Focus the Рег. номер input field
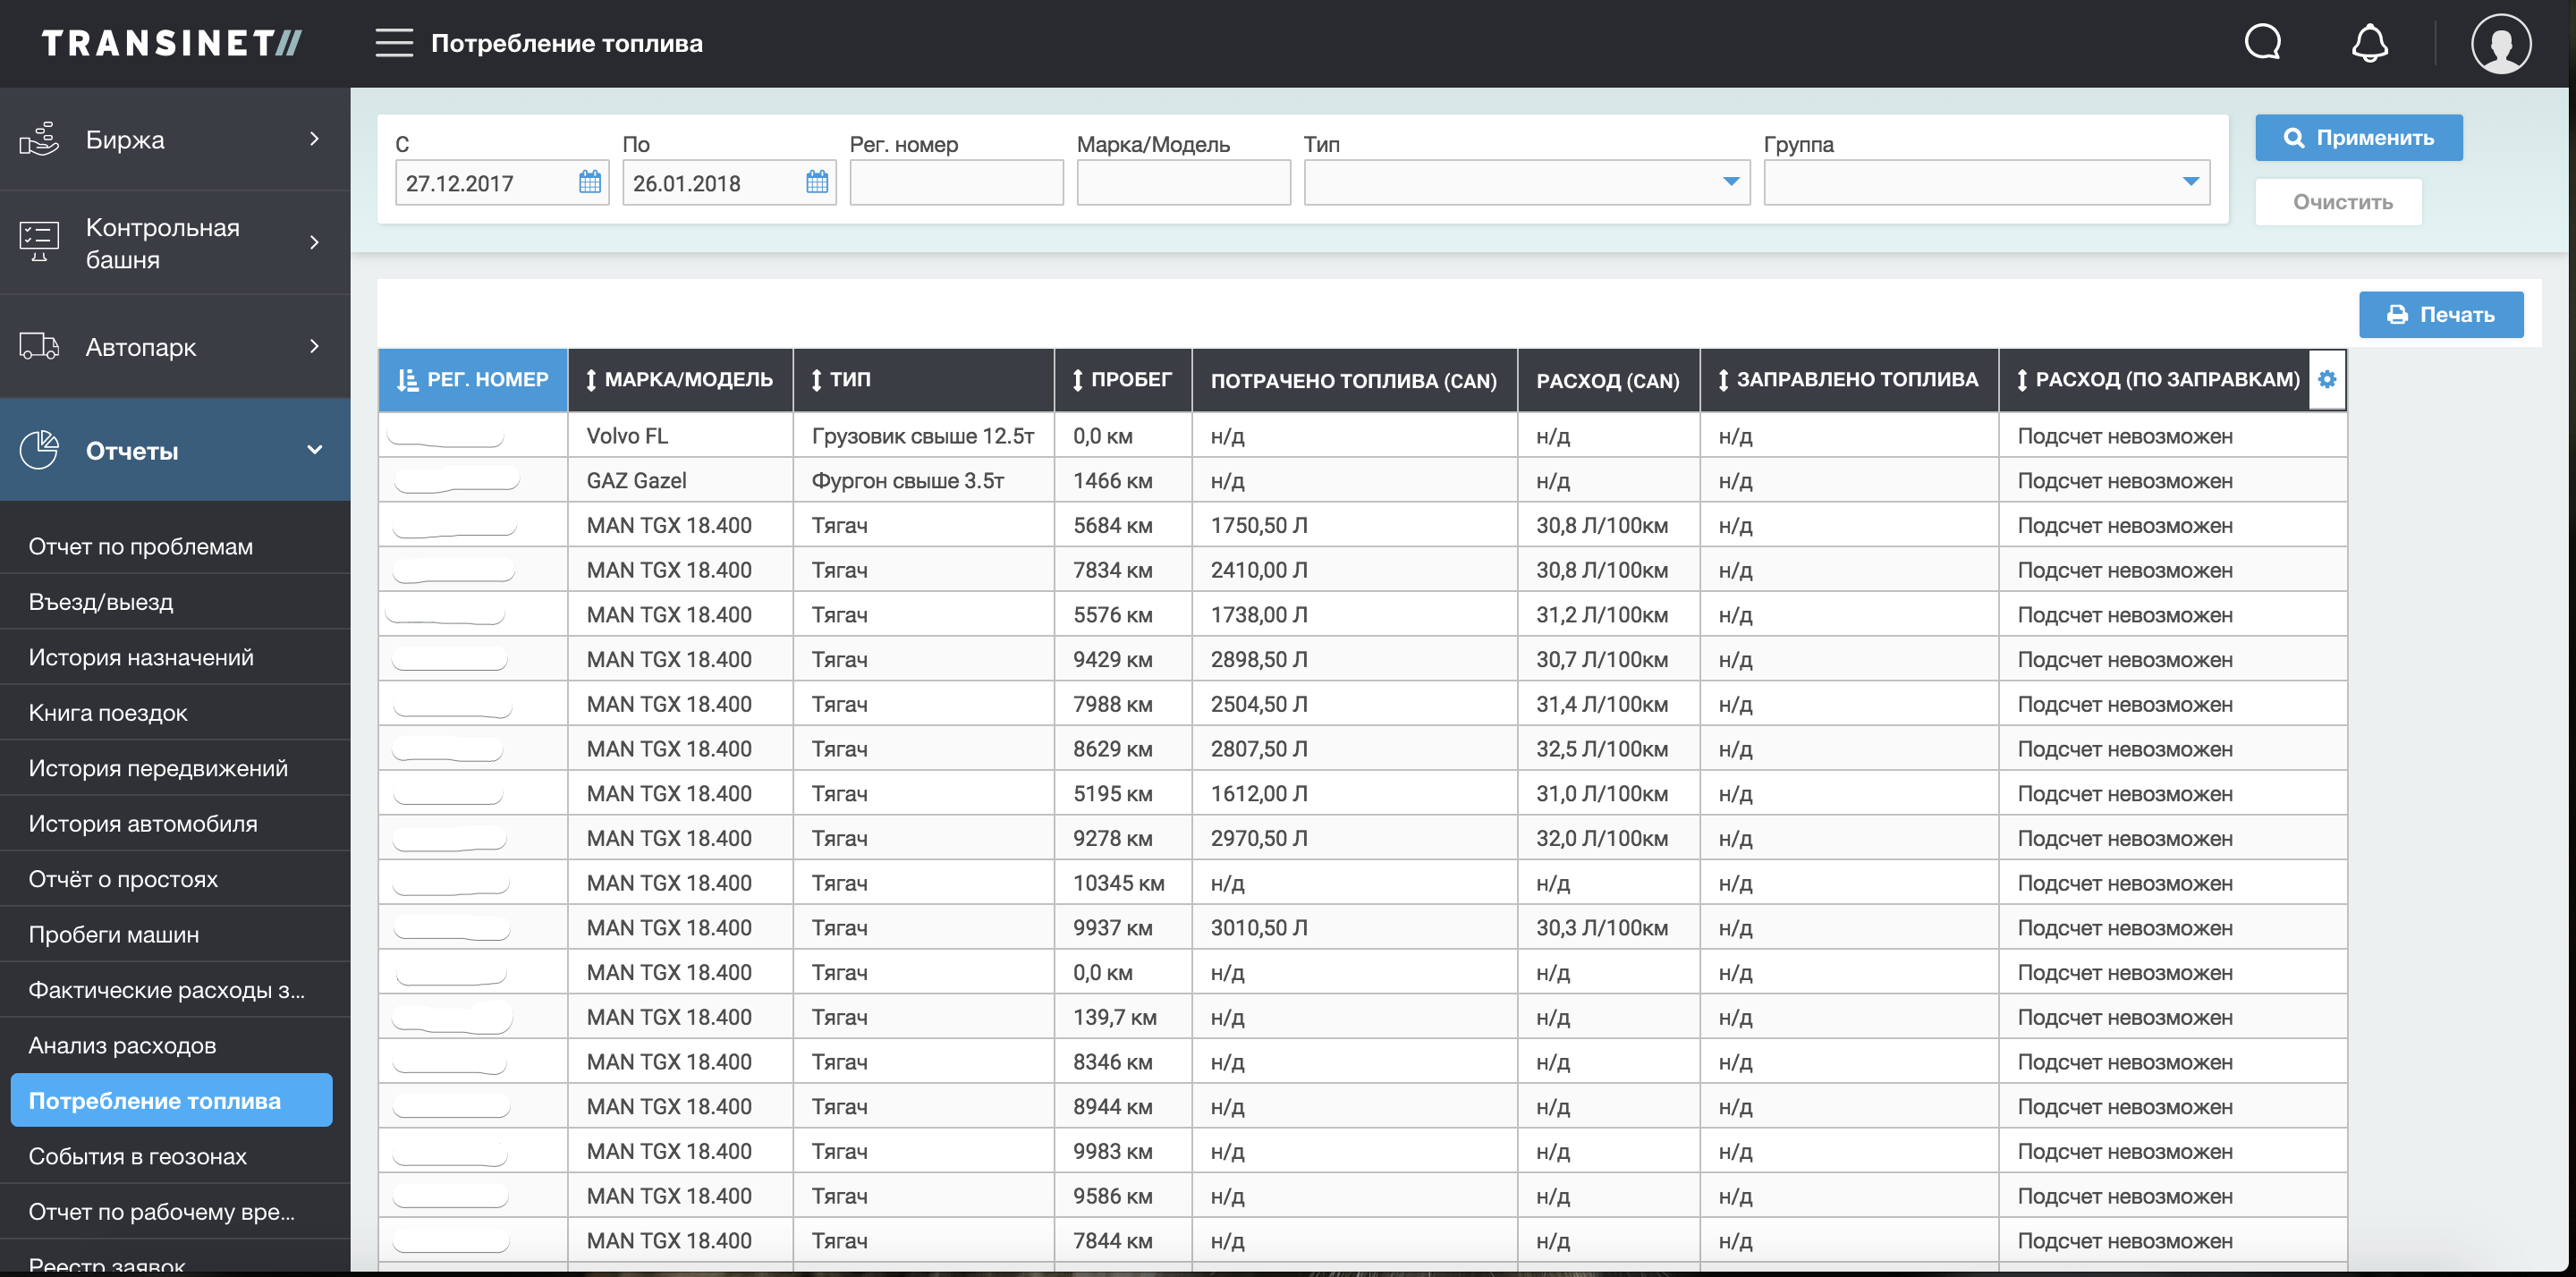2576x1277 pixels. tap(956, 182)
